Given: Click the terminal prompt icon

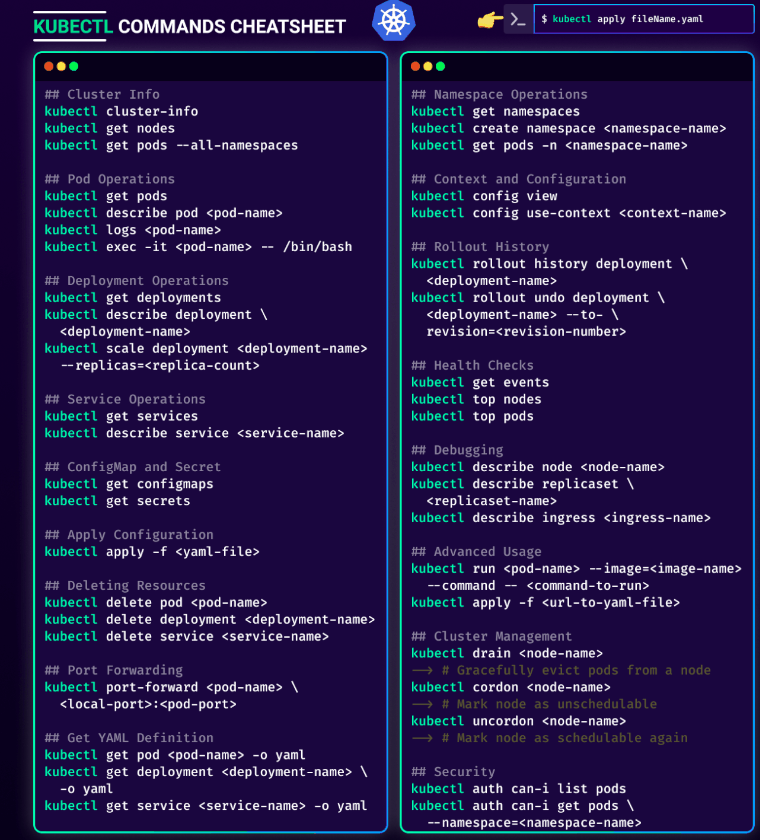Looking at the screenshot, I should click(518, 19).
